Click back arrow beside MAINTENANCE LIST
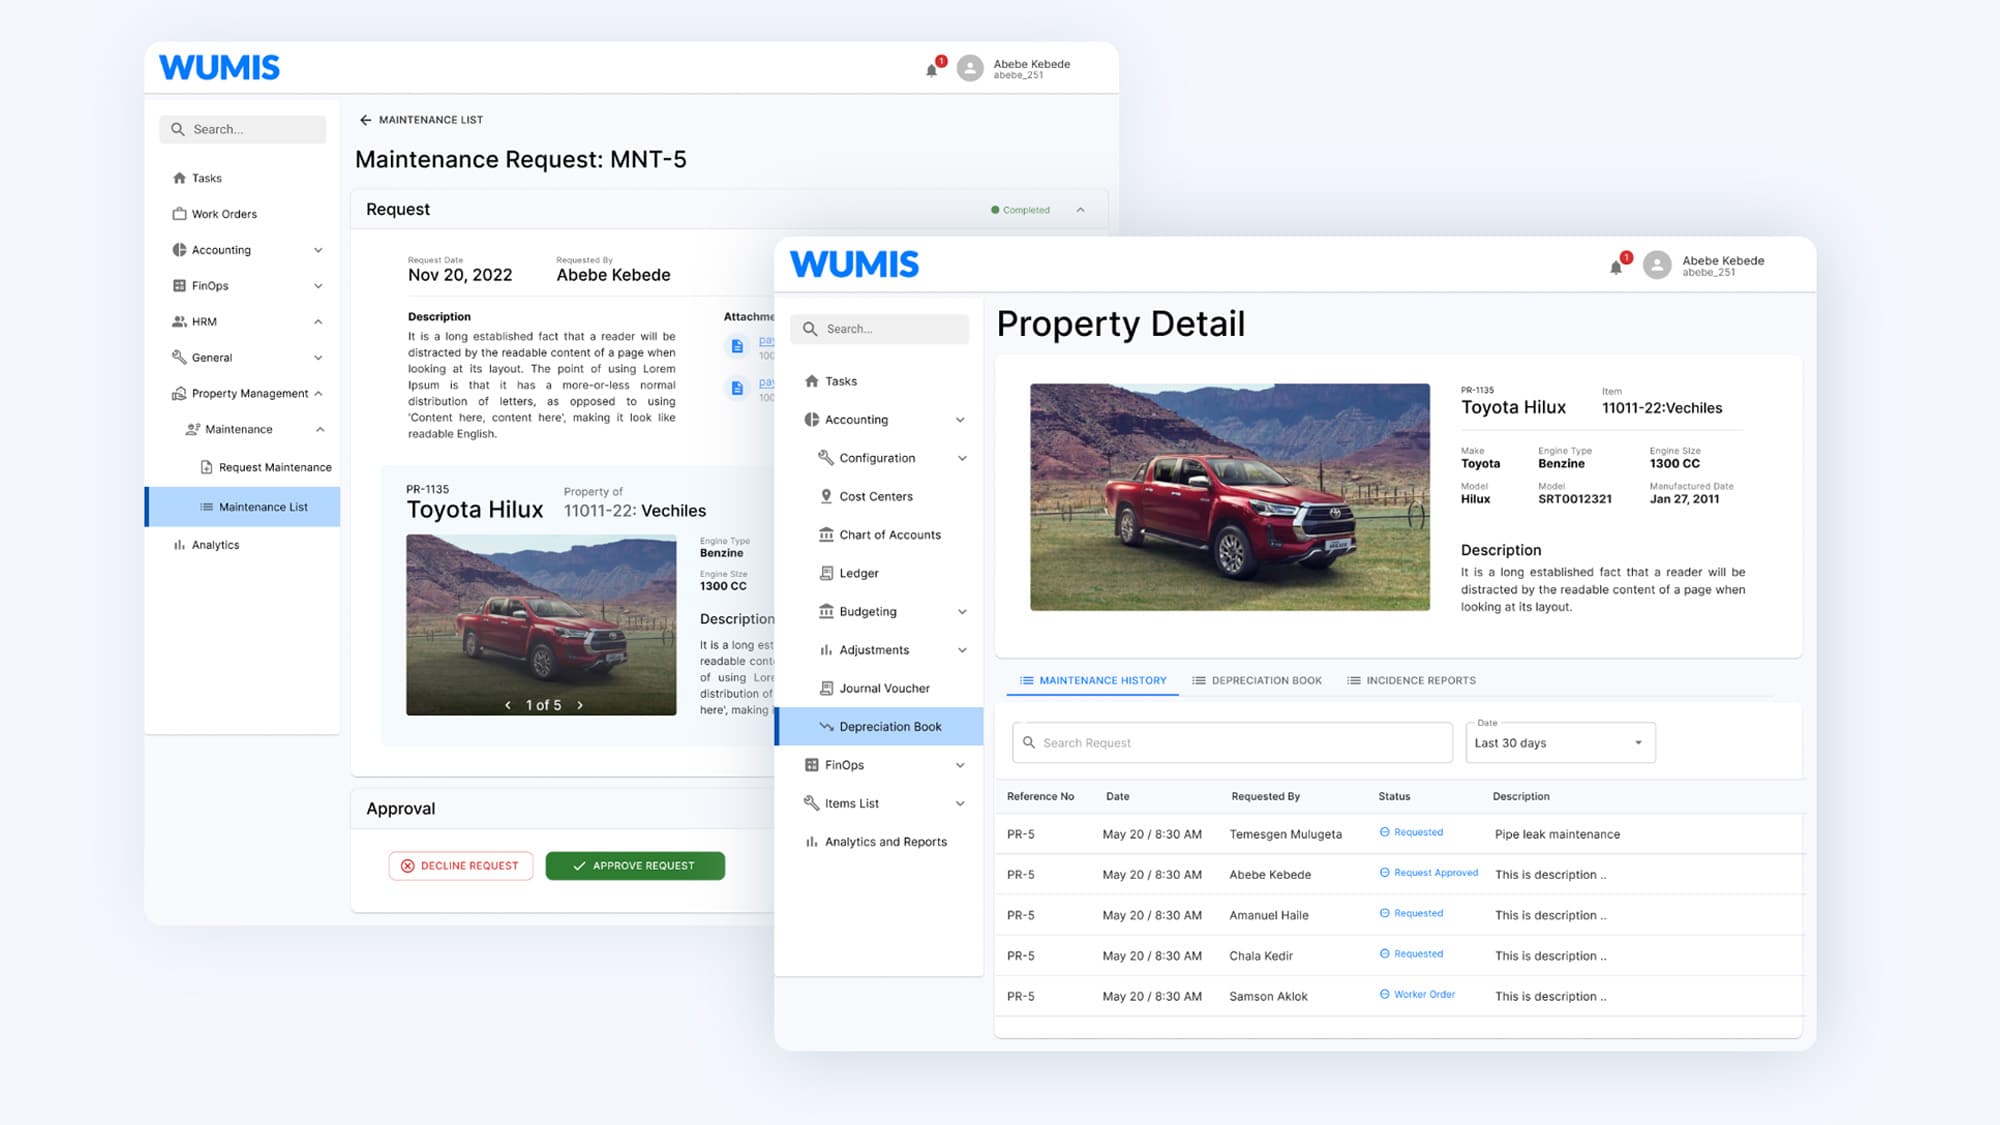The height and width of the screenshot is (1125, 2000). click(x=365, y=120)
